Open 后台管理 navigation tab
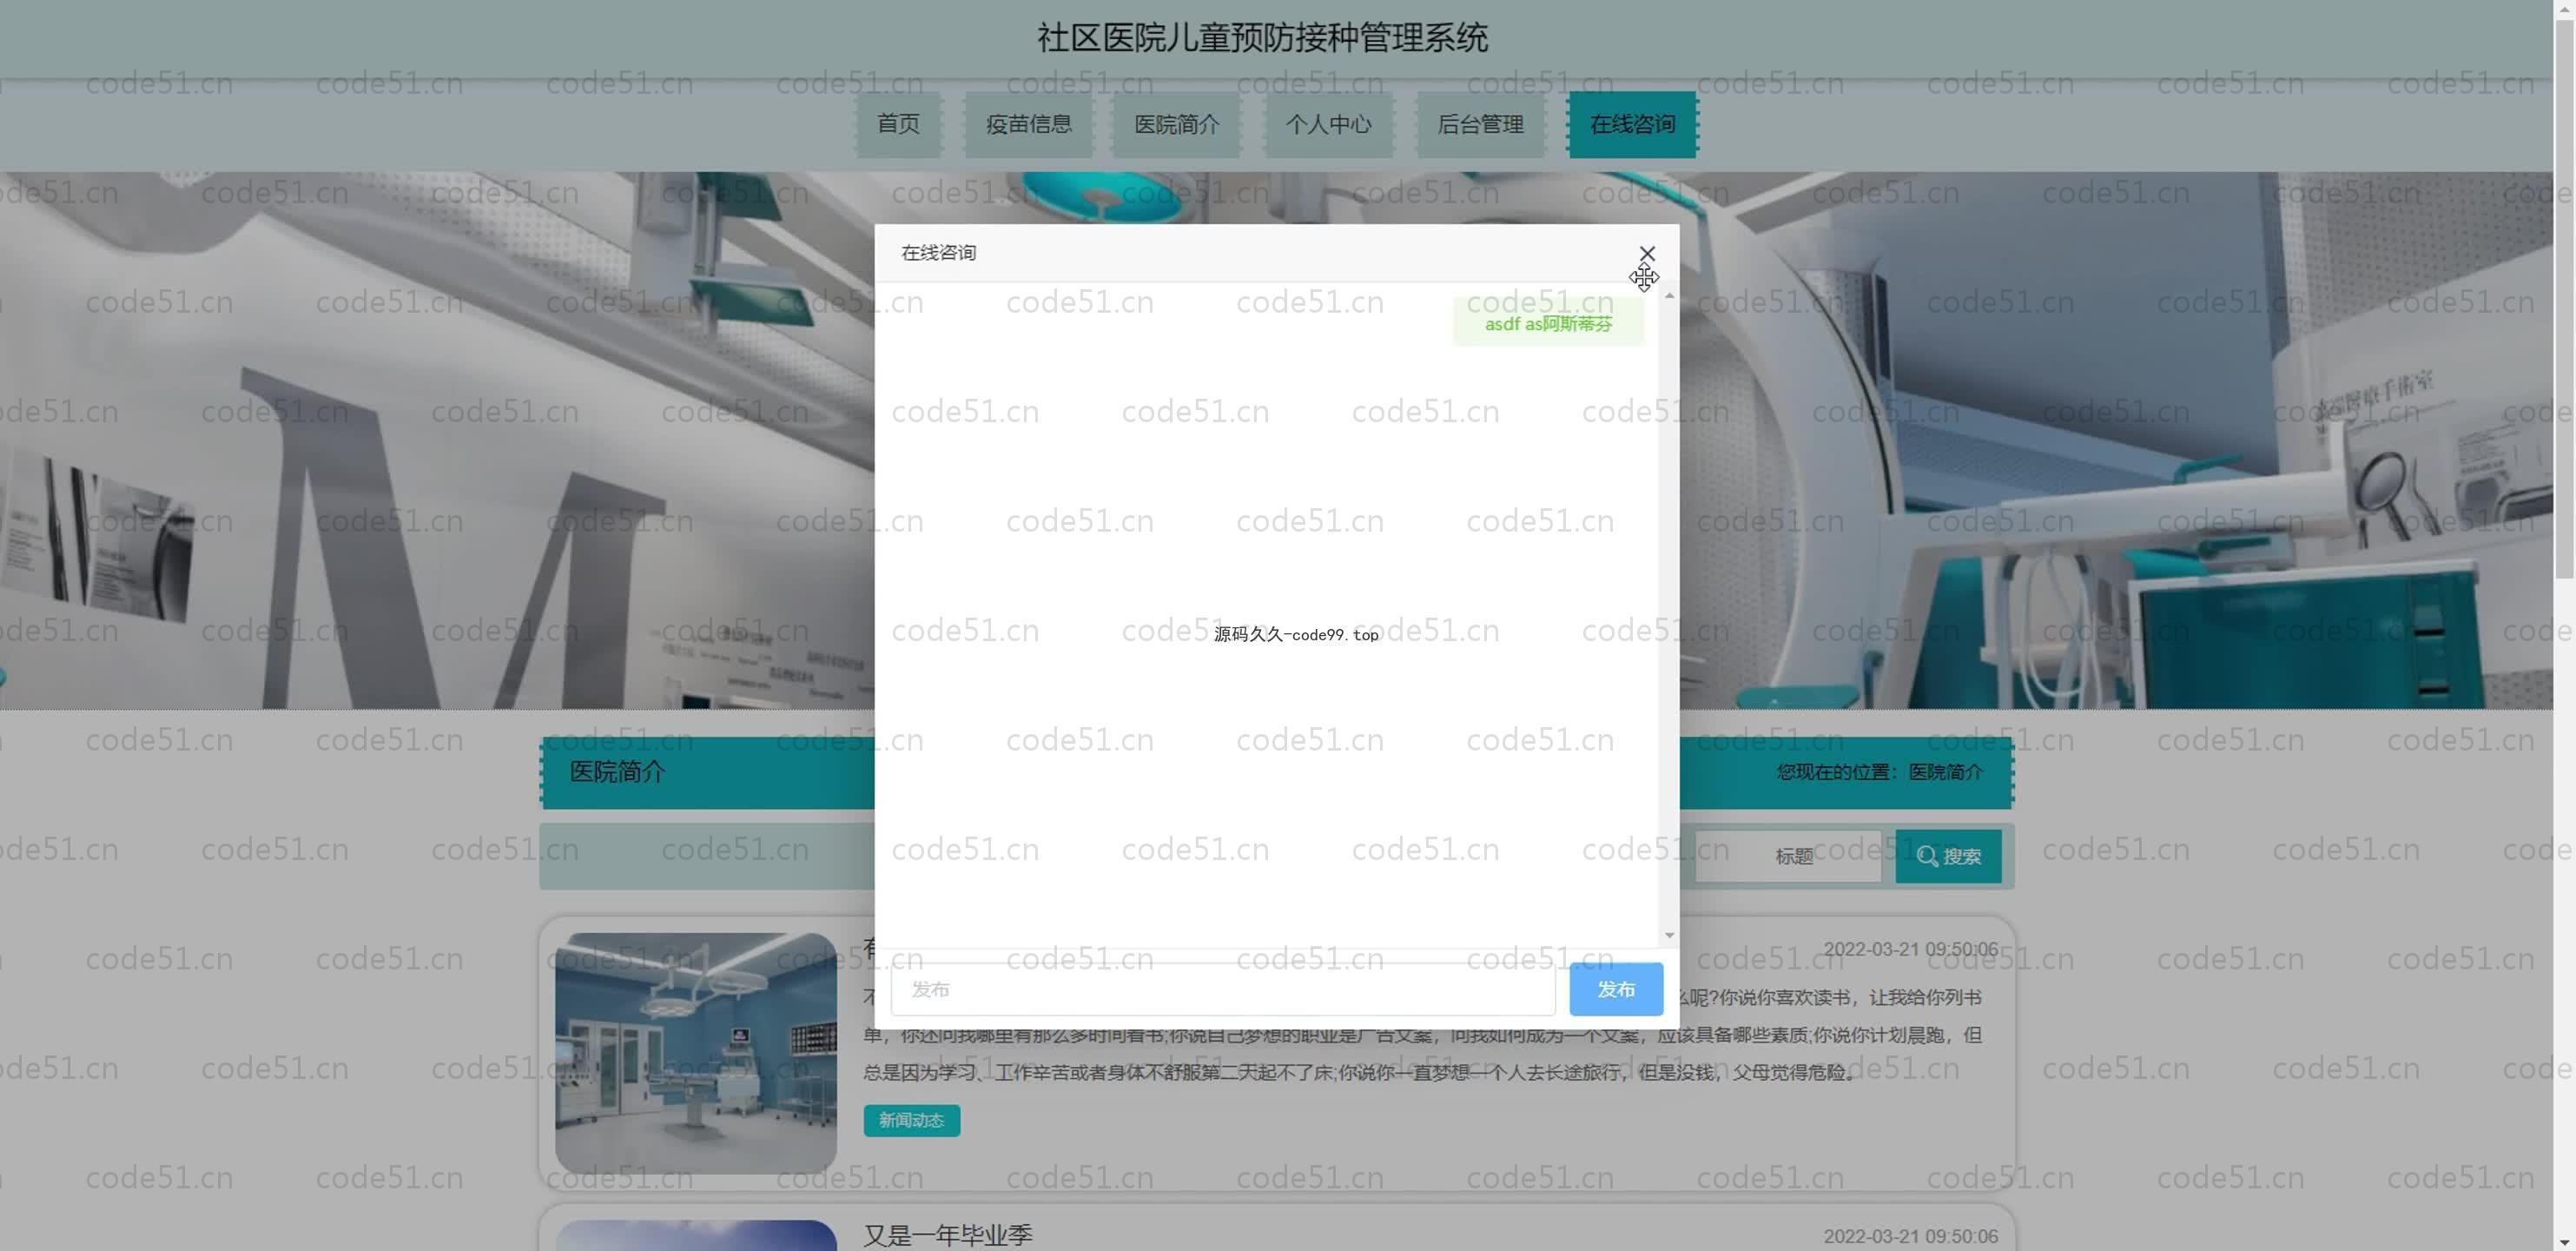Viewport: 2576px width, 1251px height. [x=1480, y=124]
